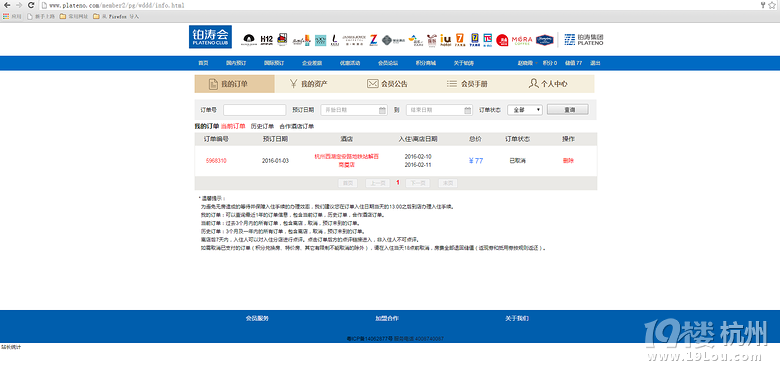Open end-date calendar icon picker
780x369 pixels.
click(x=468, y=110)
